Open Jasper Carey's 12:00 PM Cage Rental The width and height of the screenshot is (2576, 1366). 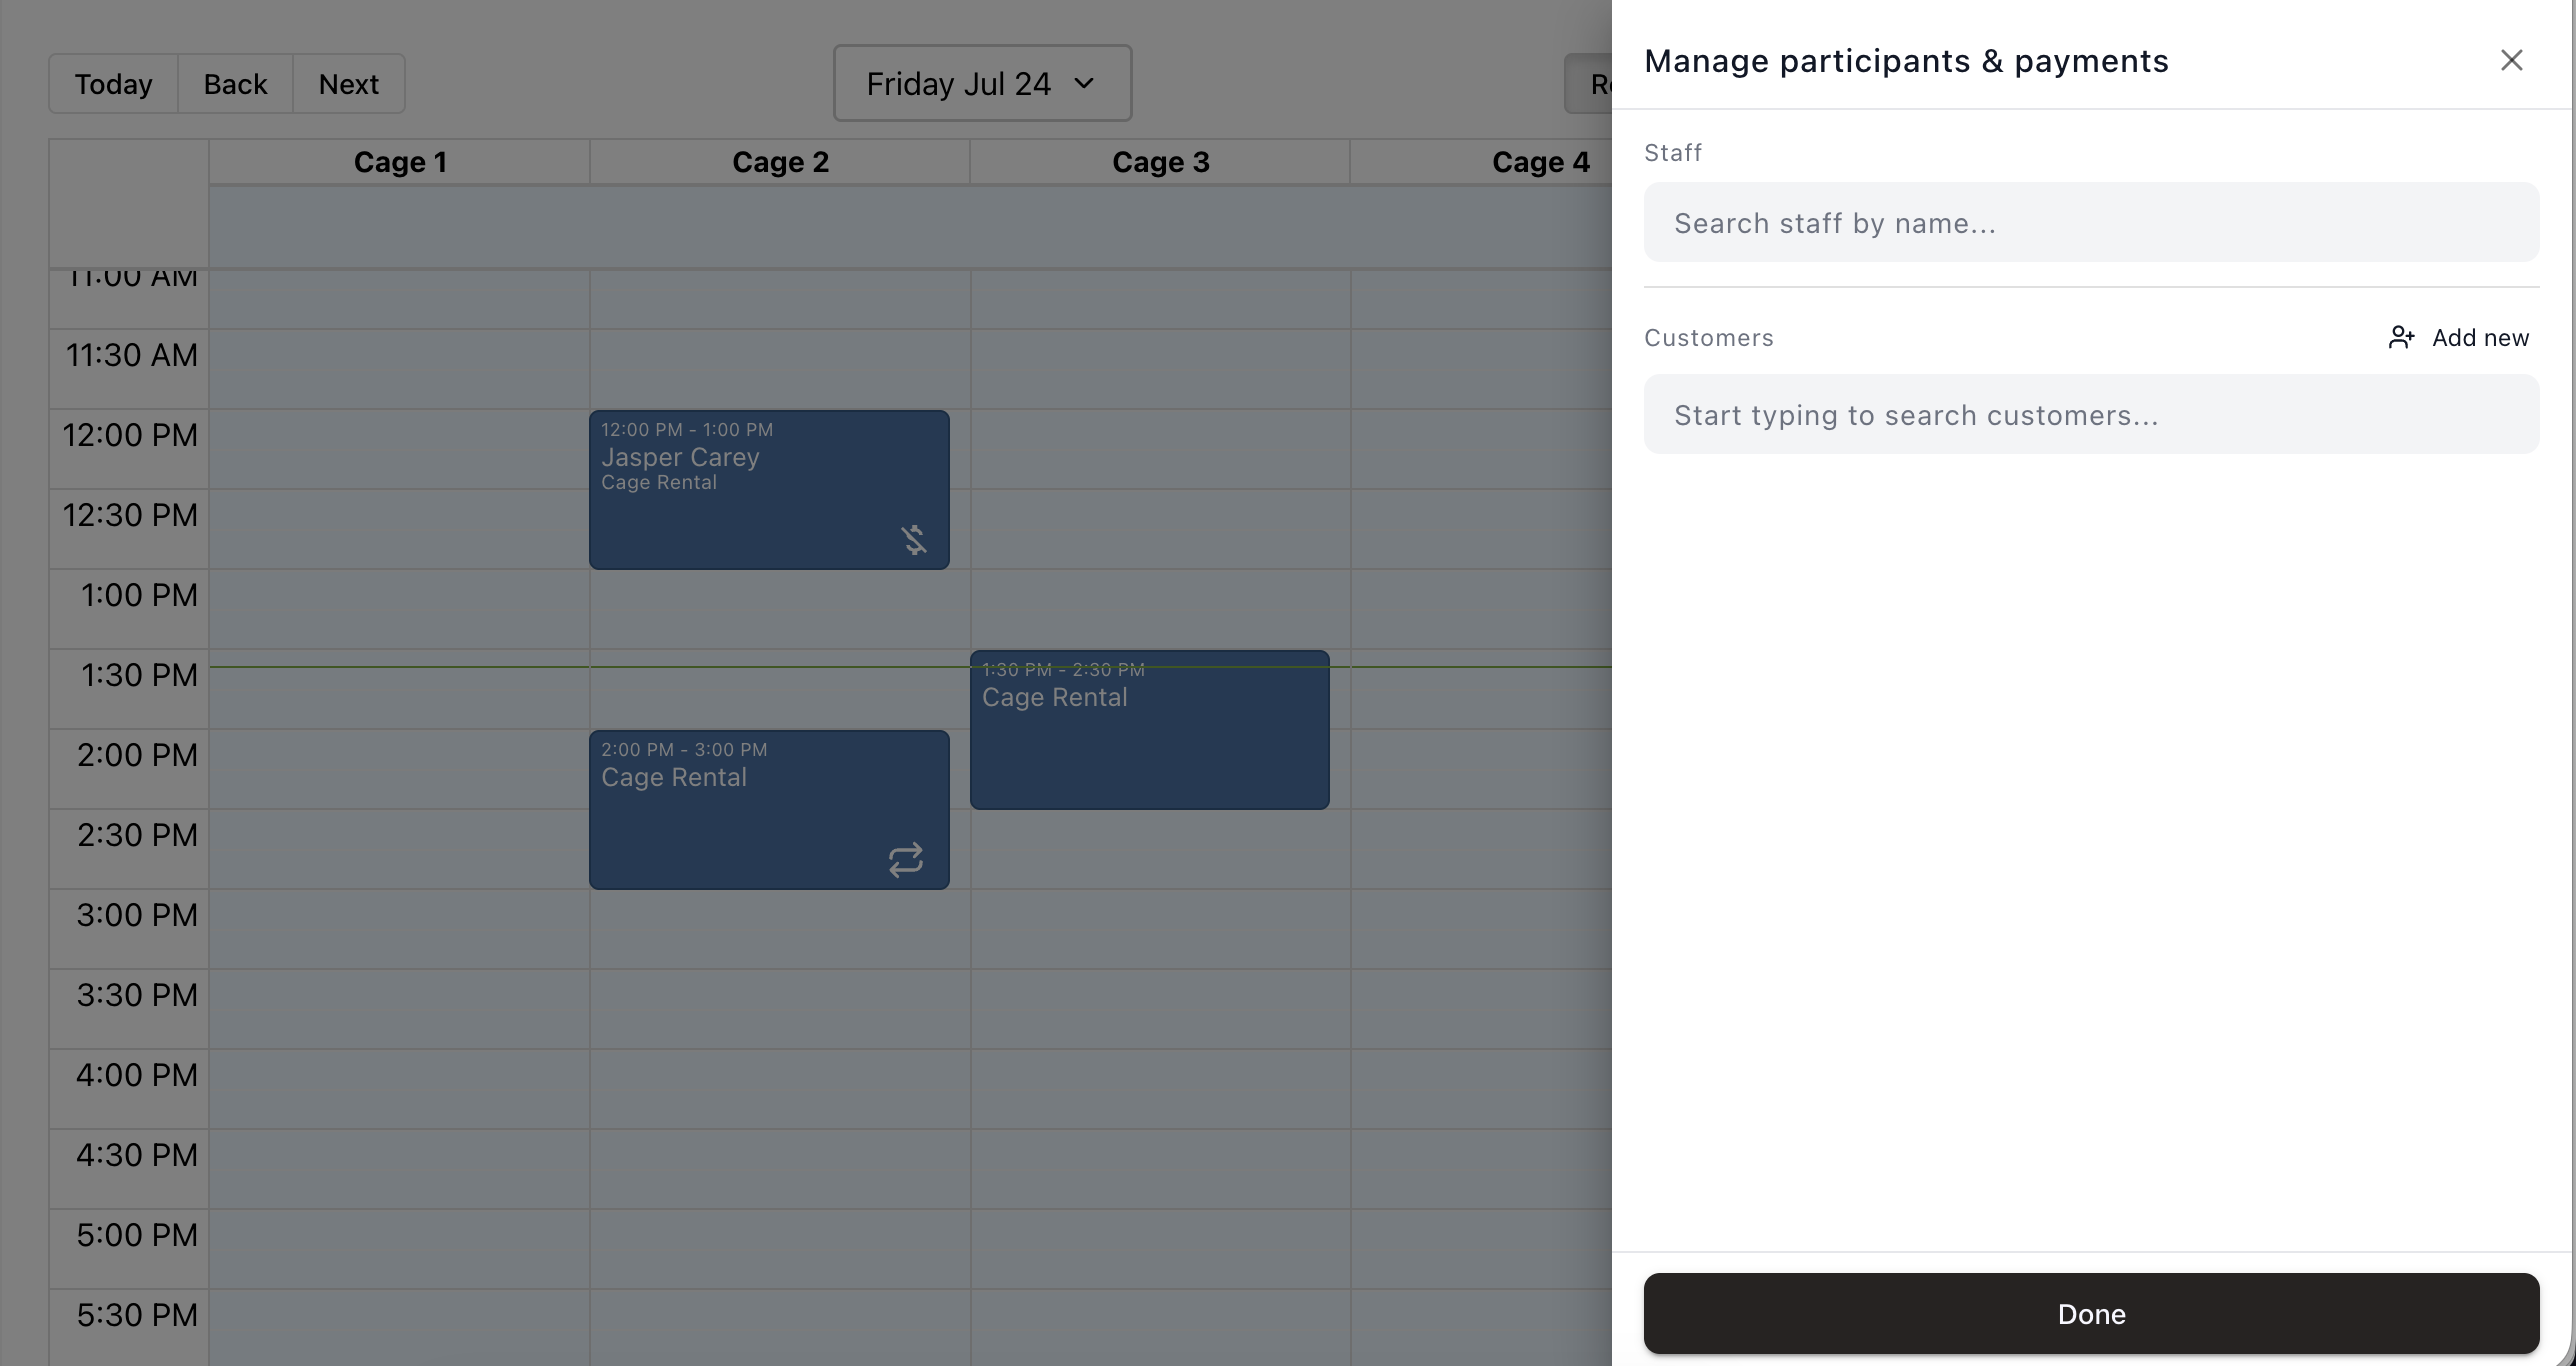tap(769, 490)
